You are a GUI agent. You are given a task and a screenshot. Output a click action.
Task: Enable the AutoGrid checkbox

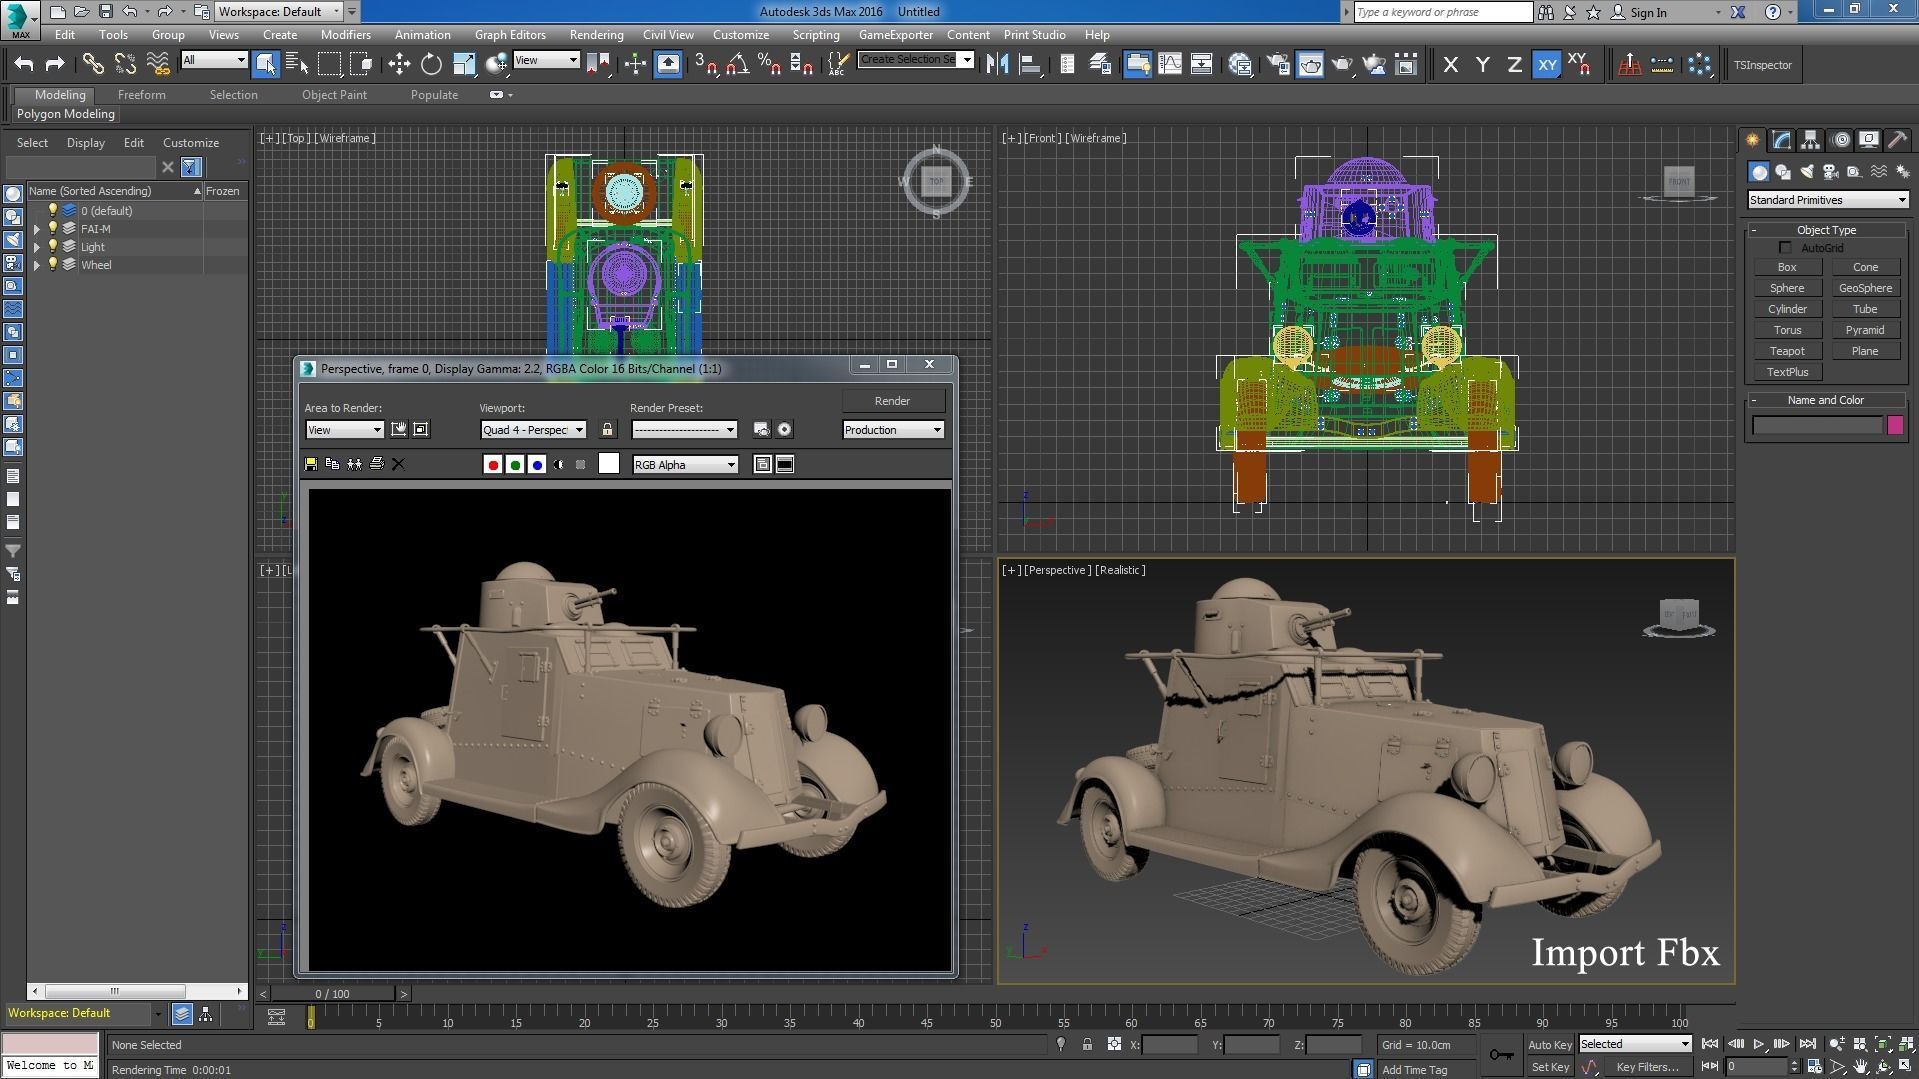click(x=1785, y=248)
